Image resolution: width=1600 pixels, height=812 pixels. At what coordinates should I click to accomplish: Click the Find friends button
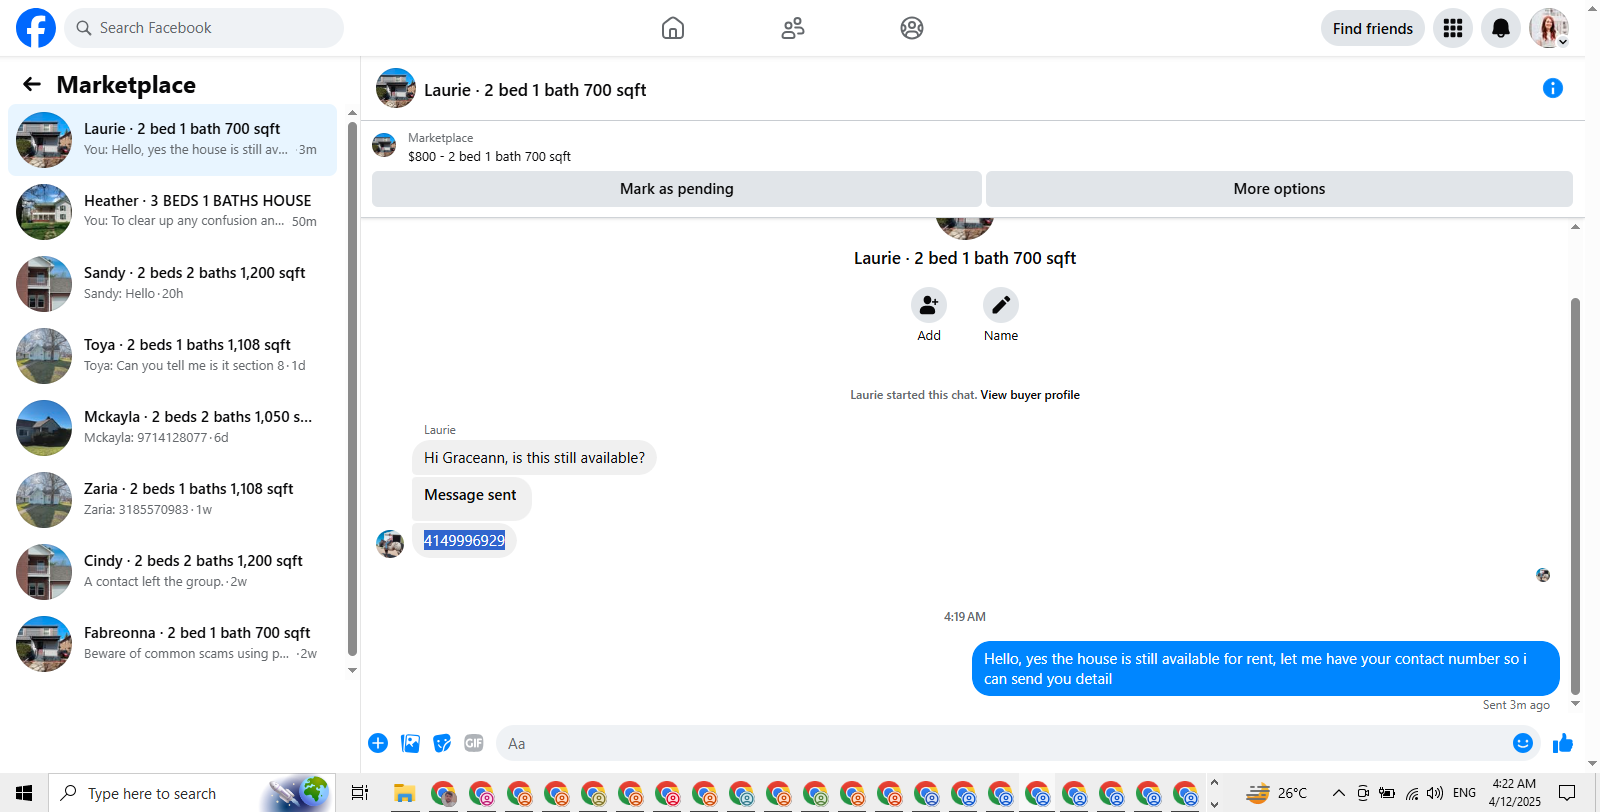[1373, 28]
